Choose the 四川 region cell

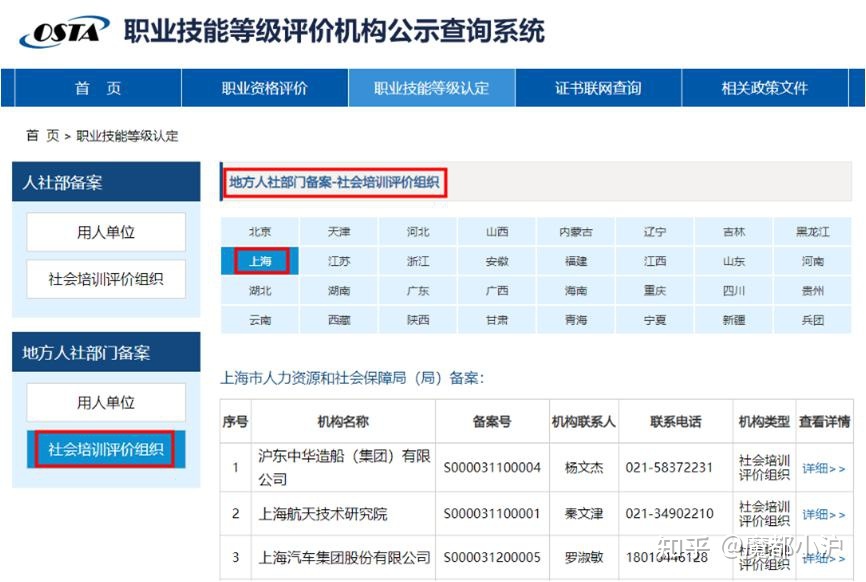click(x=734, y=290)
